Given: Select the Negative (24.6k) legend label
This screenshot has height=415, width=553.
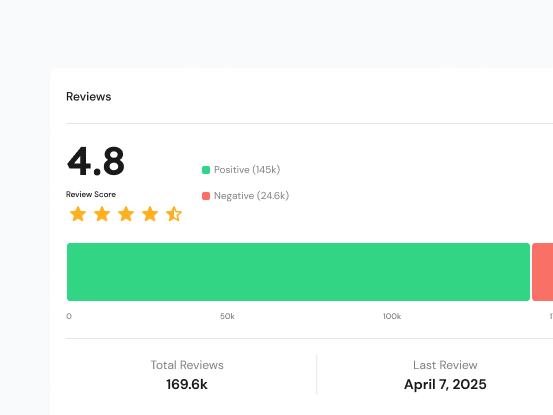Looking at the screenshot, I should click(x=251, y=196).
